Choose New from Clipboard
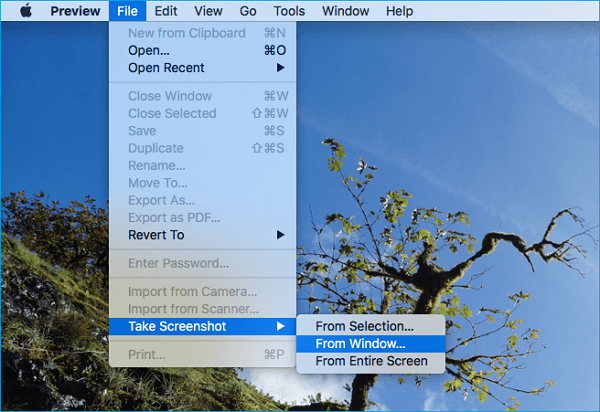 pyautogui.click(x=202, y=33)
